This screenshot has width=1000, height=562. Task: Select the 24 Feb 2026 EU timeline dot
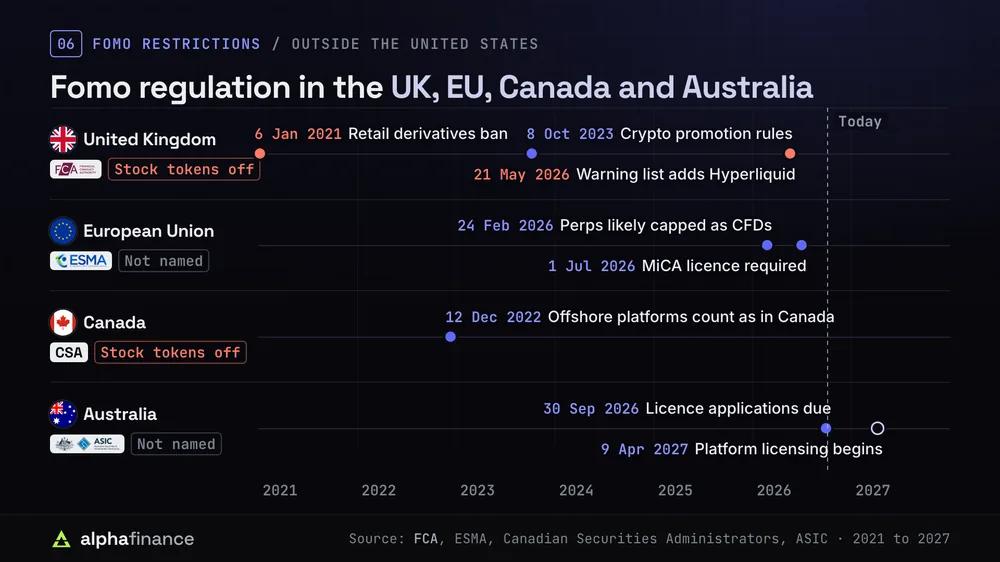[767, 245]
